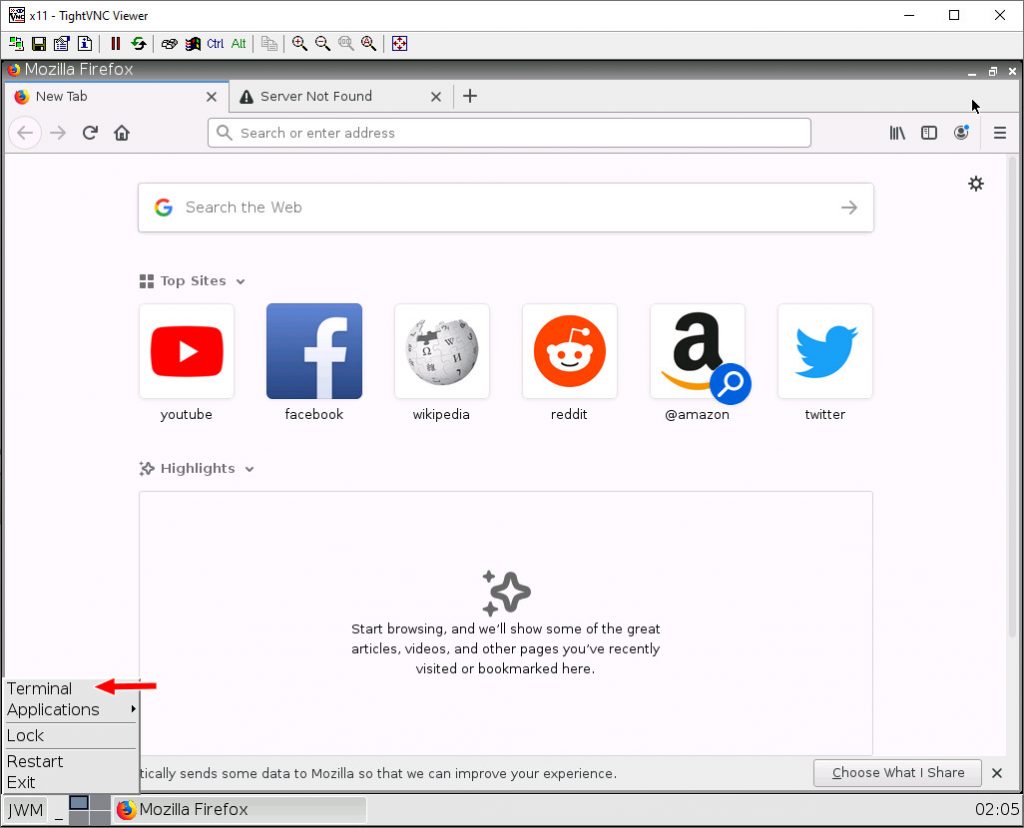Click the Choose What I Share button
The width and height of the screenshot is (1024, 828).
point(896,772)
